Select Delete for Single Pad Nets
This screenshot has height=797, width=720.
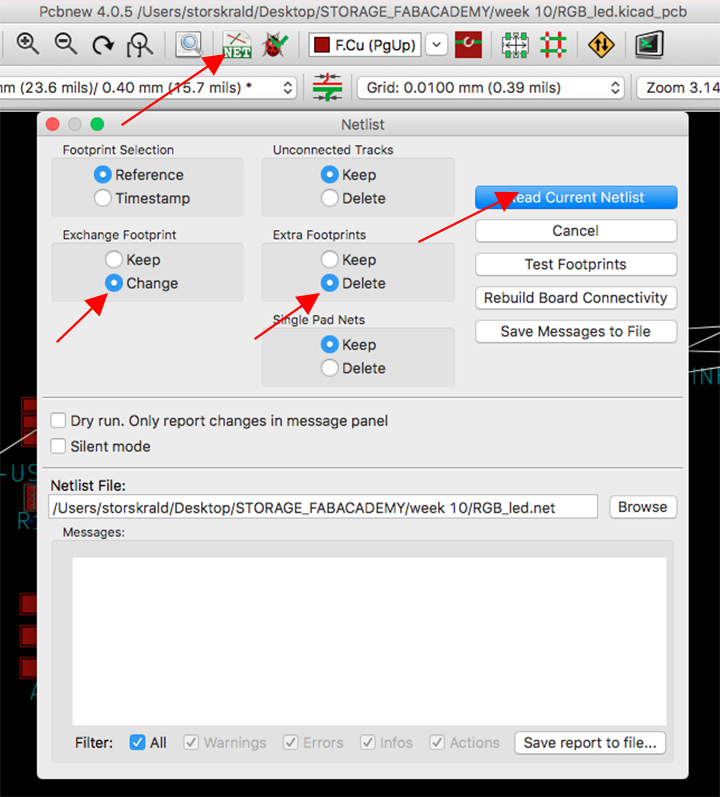(329, 368)
